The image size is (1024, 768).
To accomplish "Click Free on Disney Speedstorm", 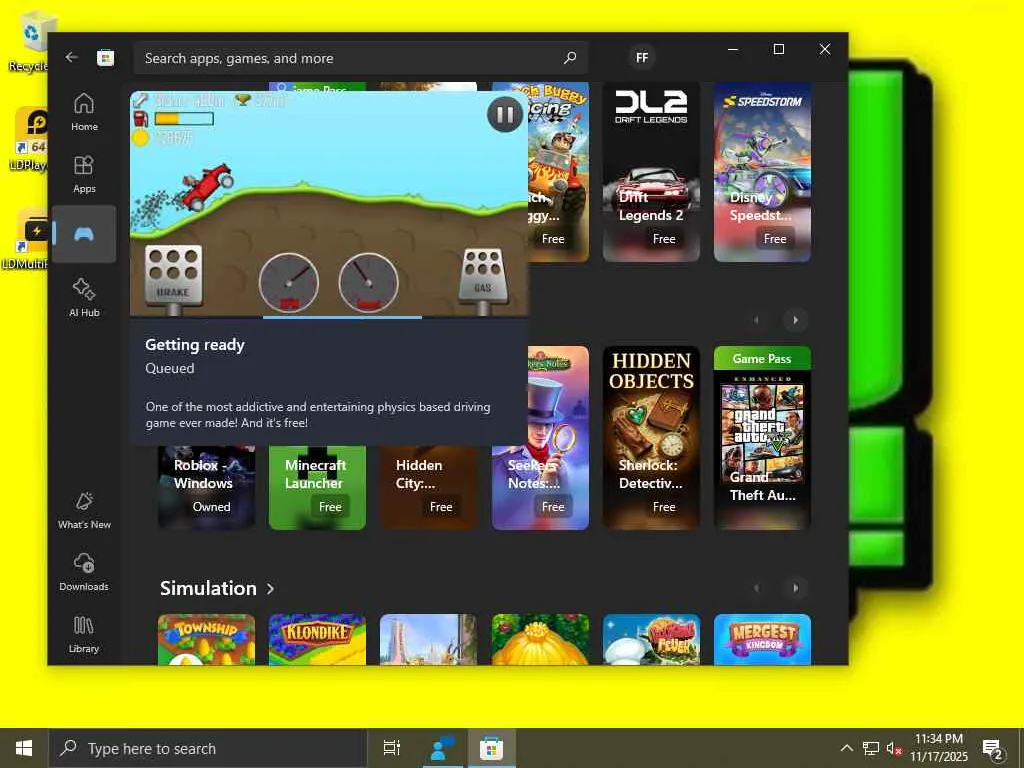I will click(775, 239).
